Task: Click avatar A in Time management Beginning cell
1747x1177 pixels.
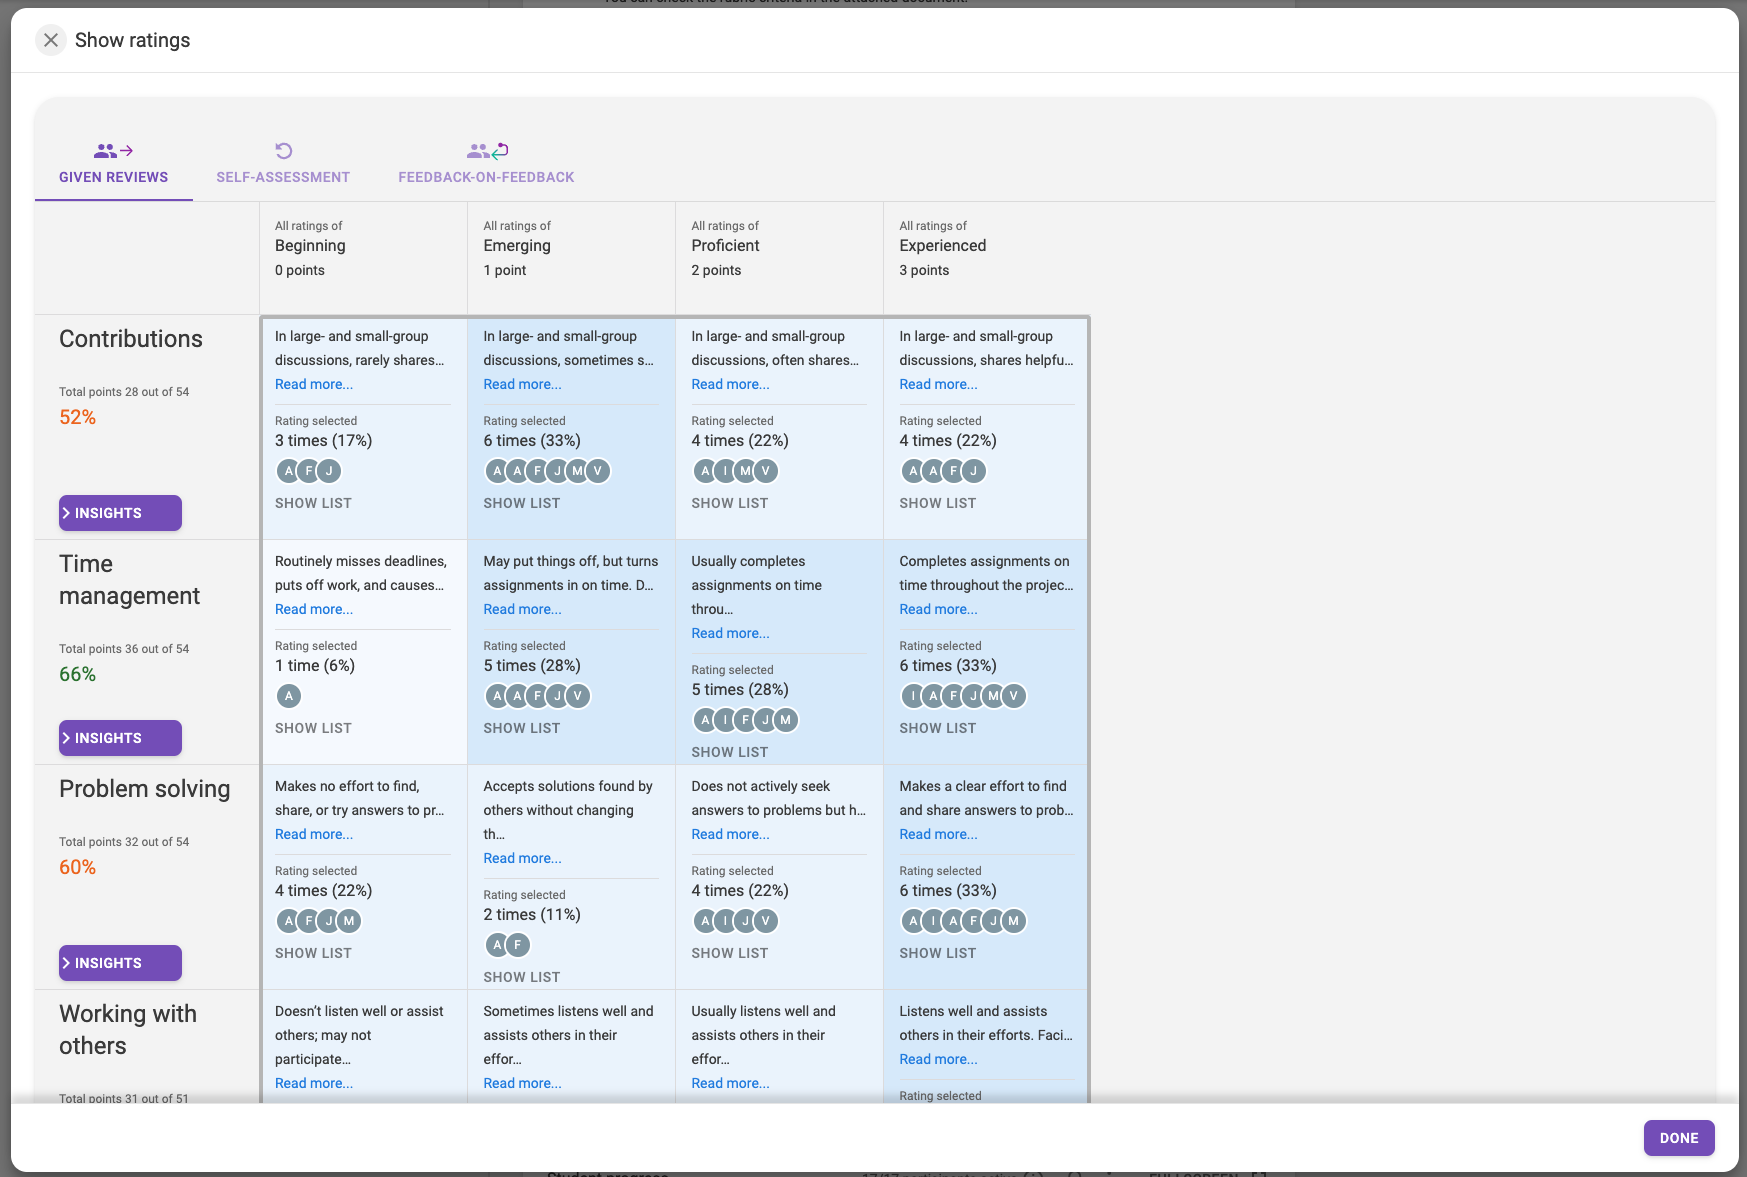Action: (x=289, y=696)
